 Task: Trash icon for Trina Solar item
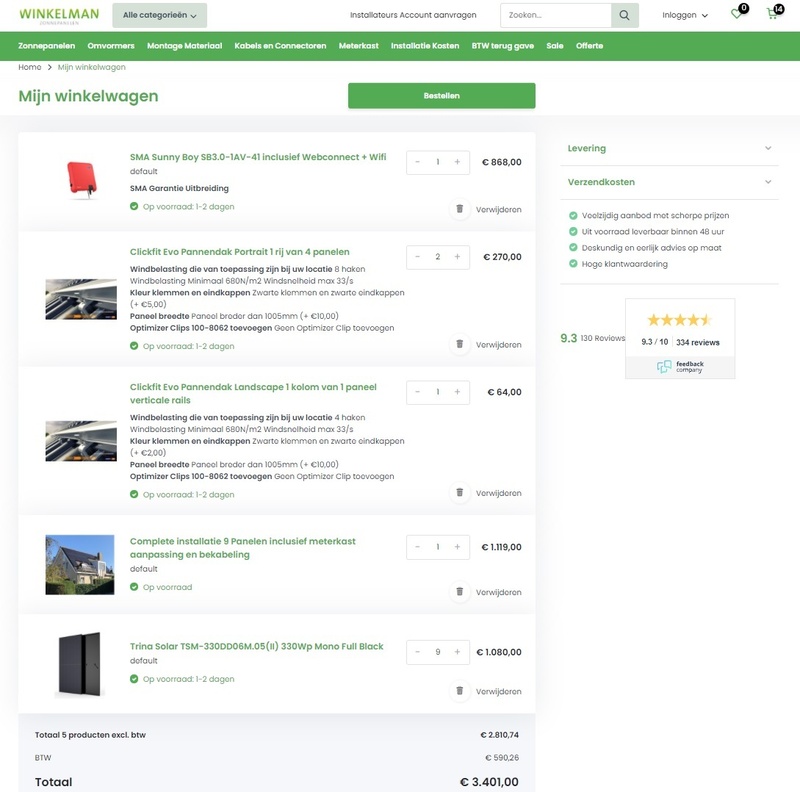(x=460, y=691)
